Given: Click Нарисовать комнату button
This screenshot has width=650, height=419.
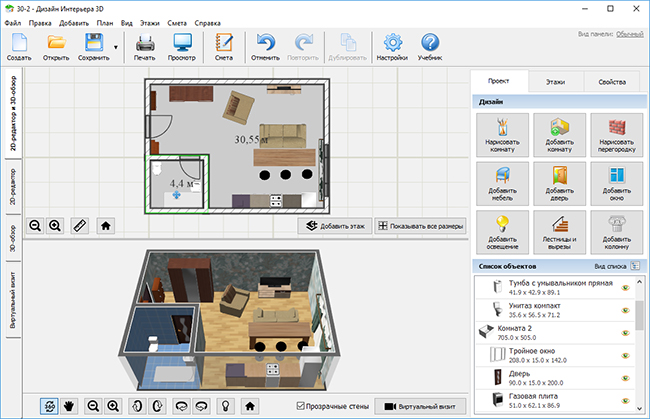Looking at the screenshot, I should [x=502, y=135].
